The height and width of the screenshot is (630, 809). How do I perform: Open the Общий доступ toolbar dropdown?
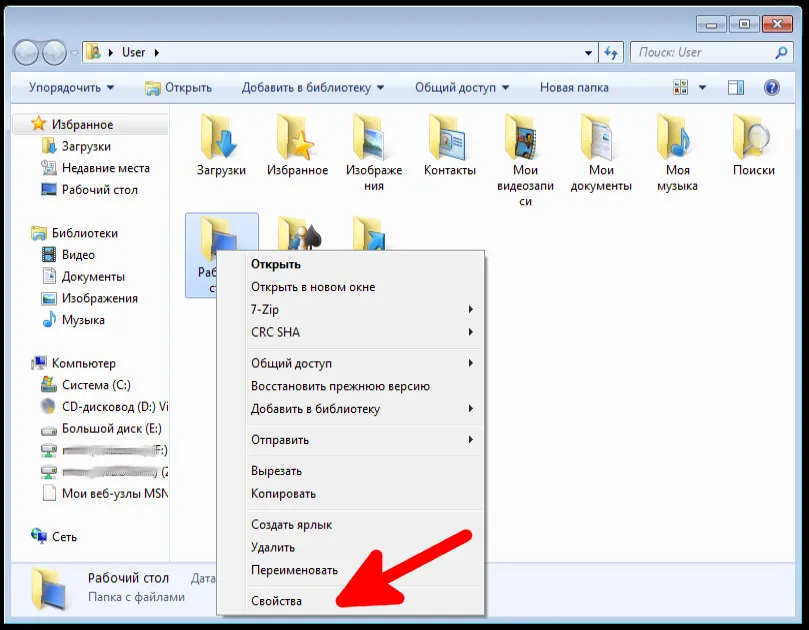coord(462,87)
